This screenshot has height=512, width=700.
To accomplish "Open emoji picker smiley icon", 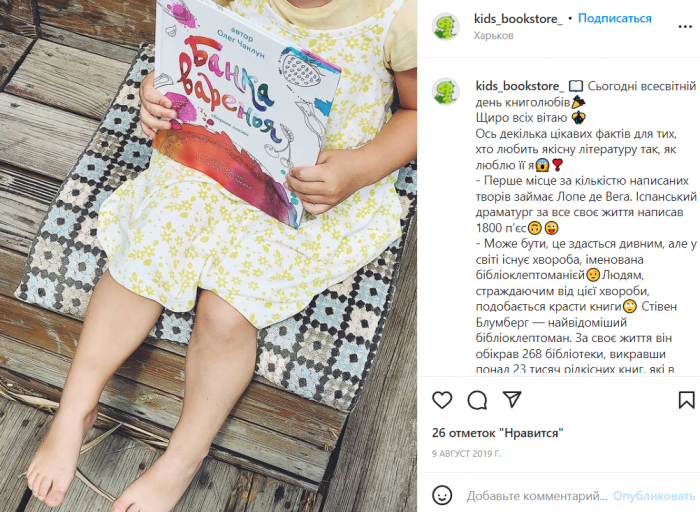I will click(x=442, y=495).
